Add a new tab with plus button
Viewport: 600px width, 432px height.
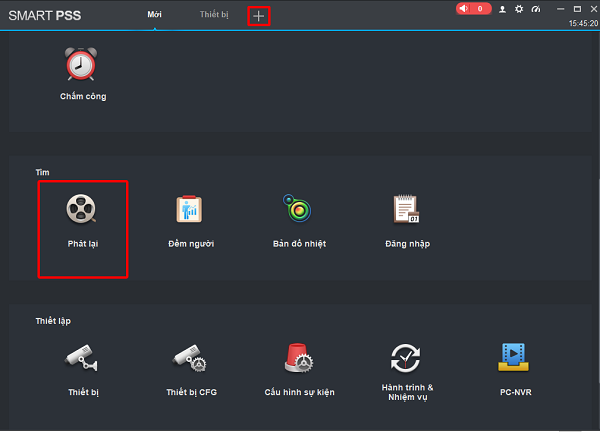[x=259, y=16]
